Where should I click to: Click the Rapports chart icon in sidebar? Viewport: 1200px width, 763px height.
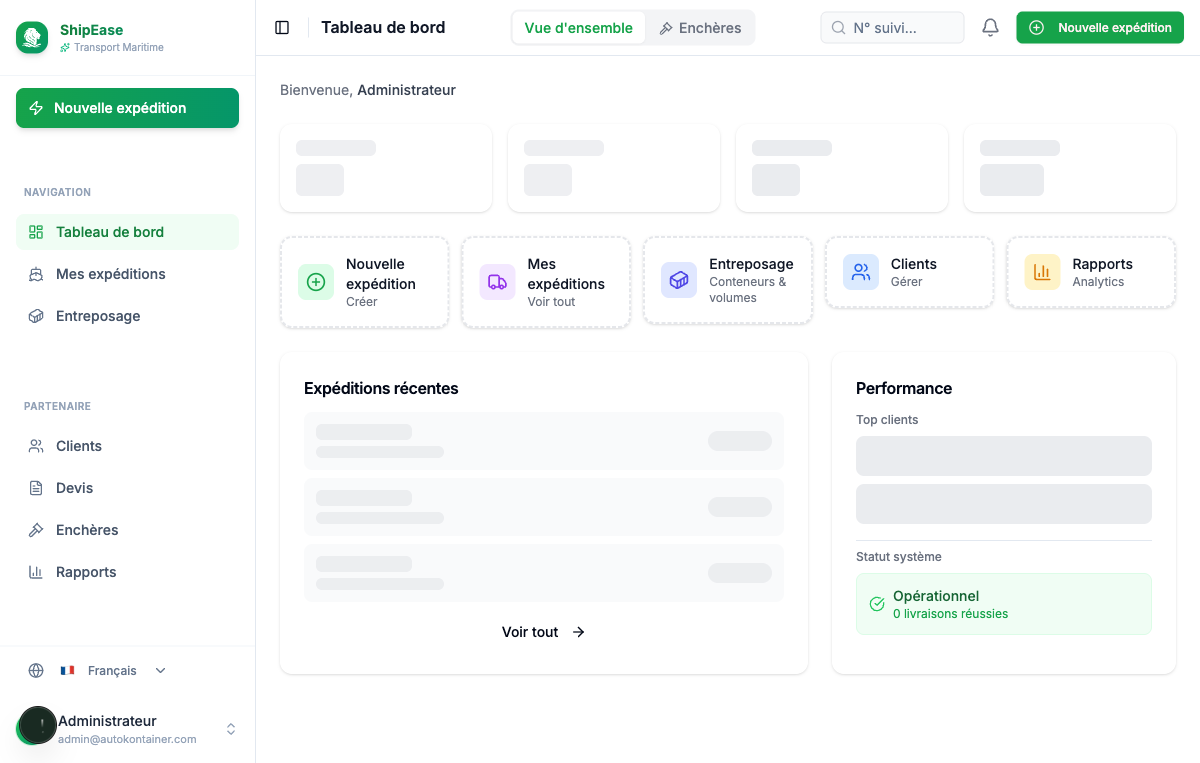(36, 572)
